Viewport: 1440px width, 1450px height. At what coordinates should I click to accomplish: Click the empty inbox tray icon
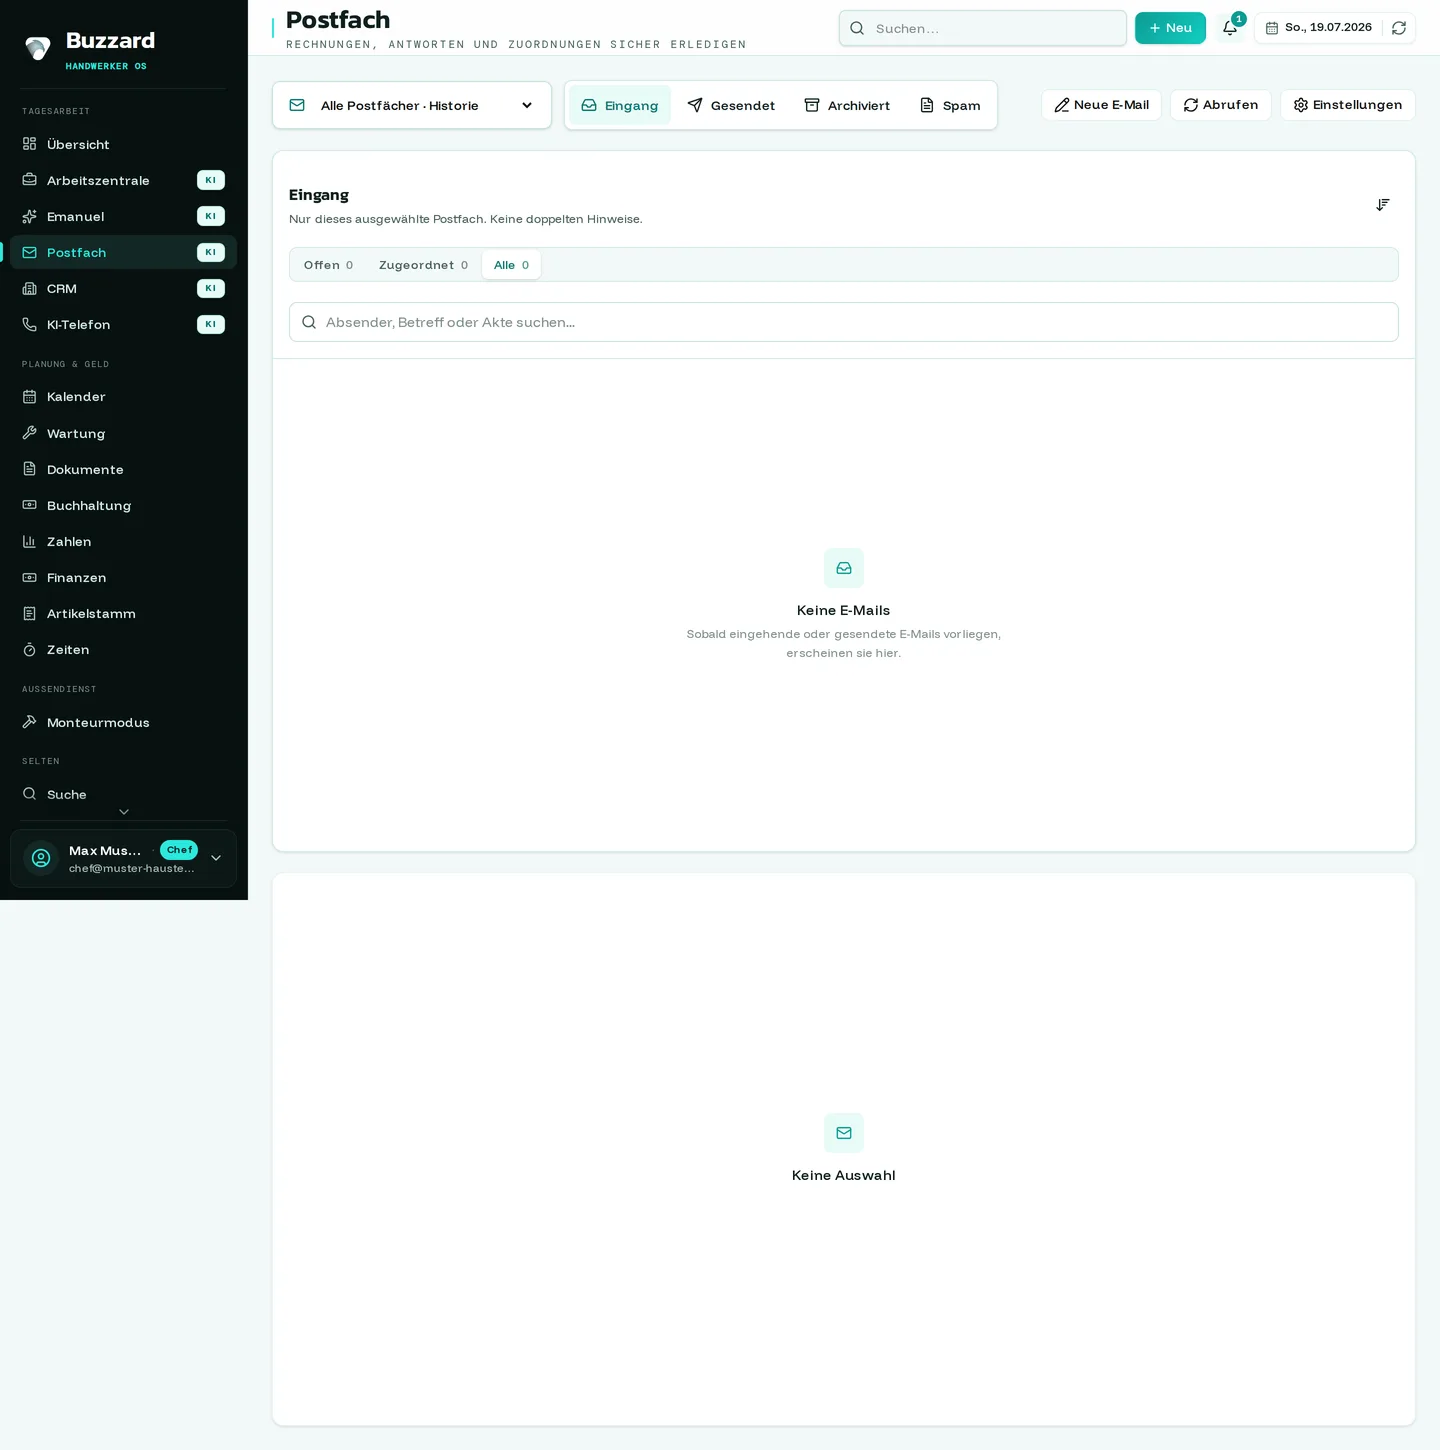tap(844, 568)
